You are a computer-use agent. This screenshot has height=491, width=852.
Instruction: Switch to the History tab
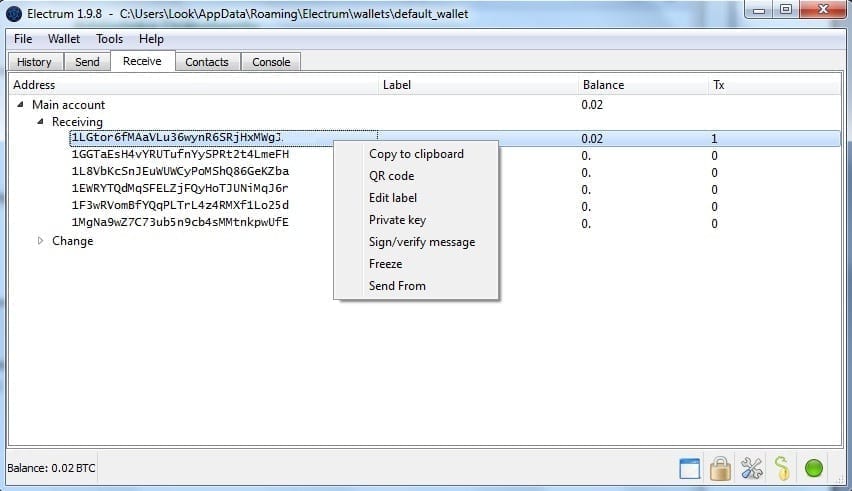(34, 62)
